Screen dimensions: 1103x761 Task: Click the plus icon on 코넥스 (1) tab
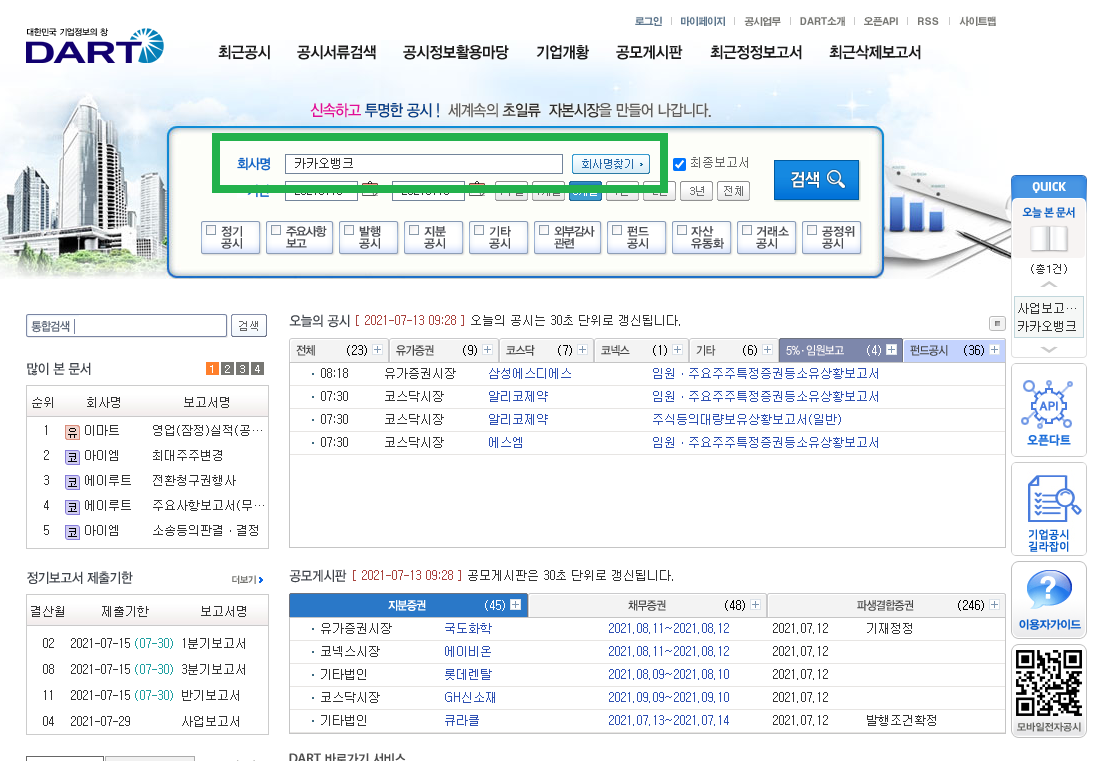click(x=677, y=350)
